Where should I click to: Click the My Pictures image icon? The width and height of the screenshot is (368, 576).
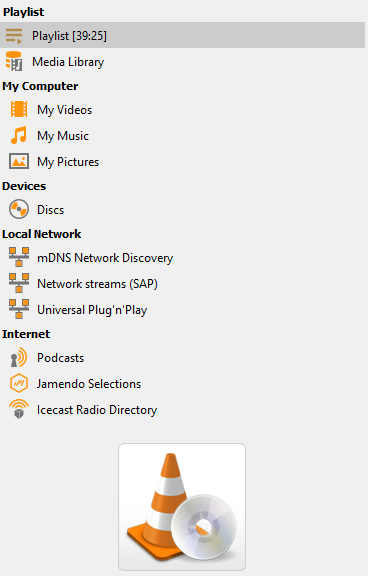pos(19,161)
